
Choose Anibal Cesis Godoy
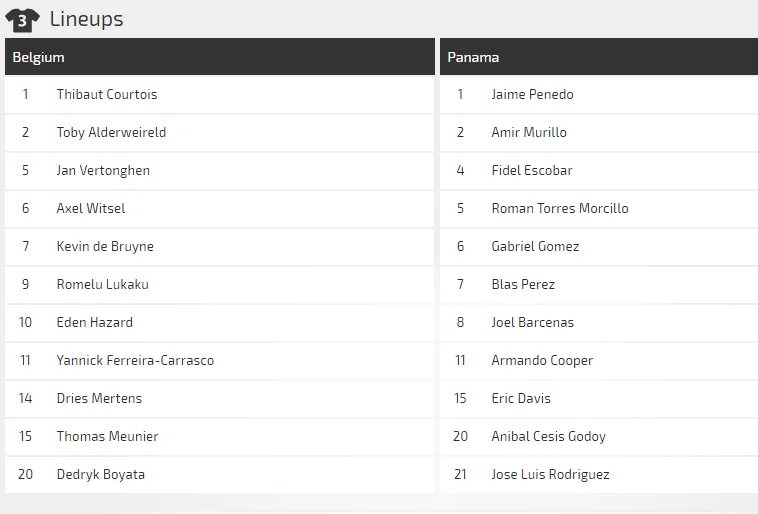[548, 437]
